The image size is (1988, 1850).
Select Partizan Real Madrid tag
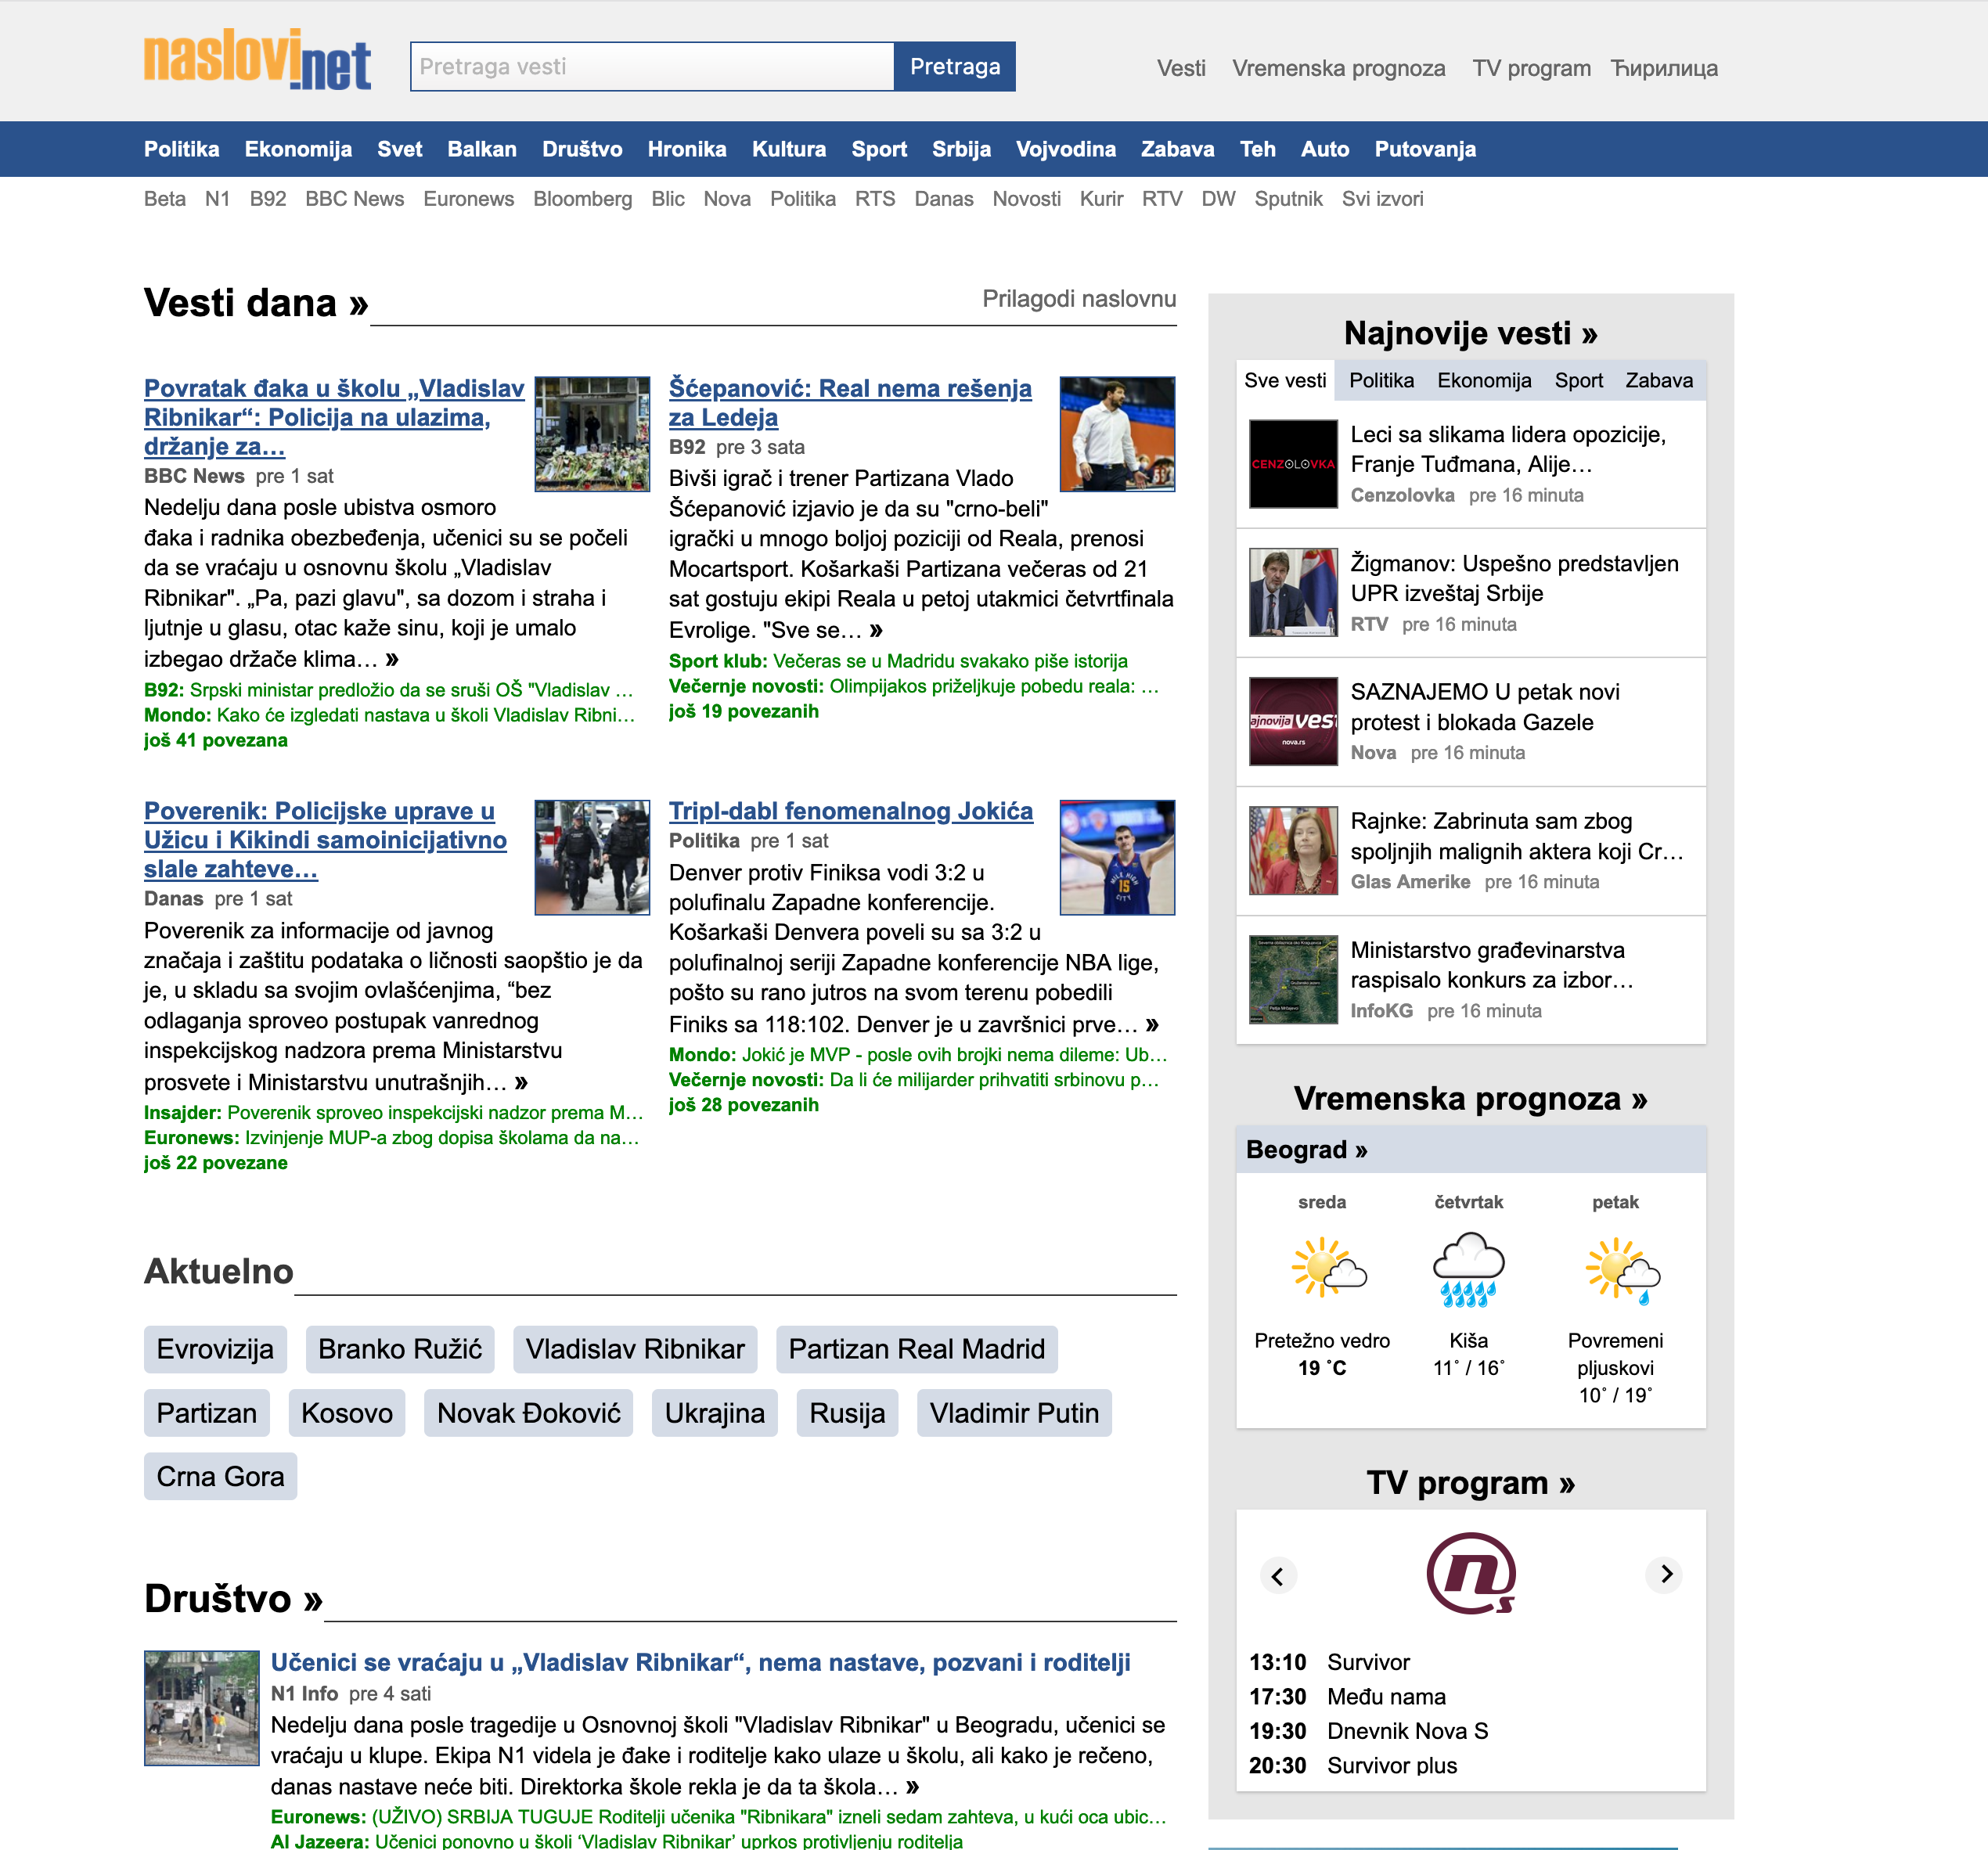[916, 1349]
